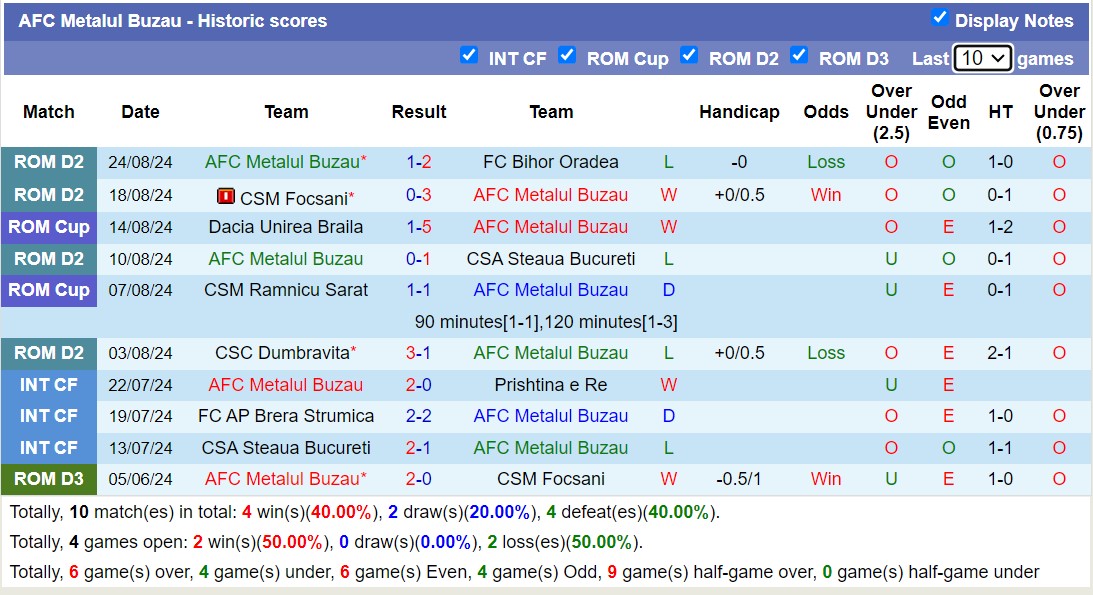Open CSC Dumbravita team link
Viewport: 1093px width, 595px height.
pyautogui.click(x=282, y=353)
